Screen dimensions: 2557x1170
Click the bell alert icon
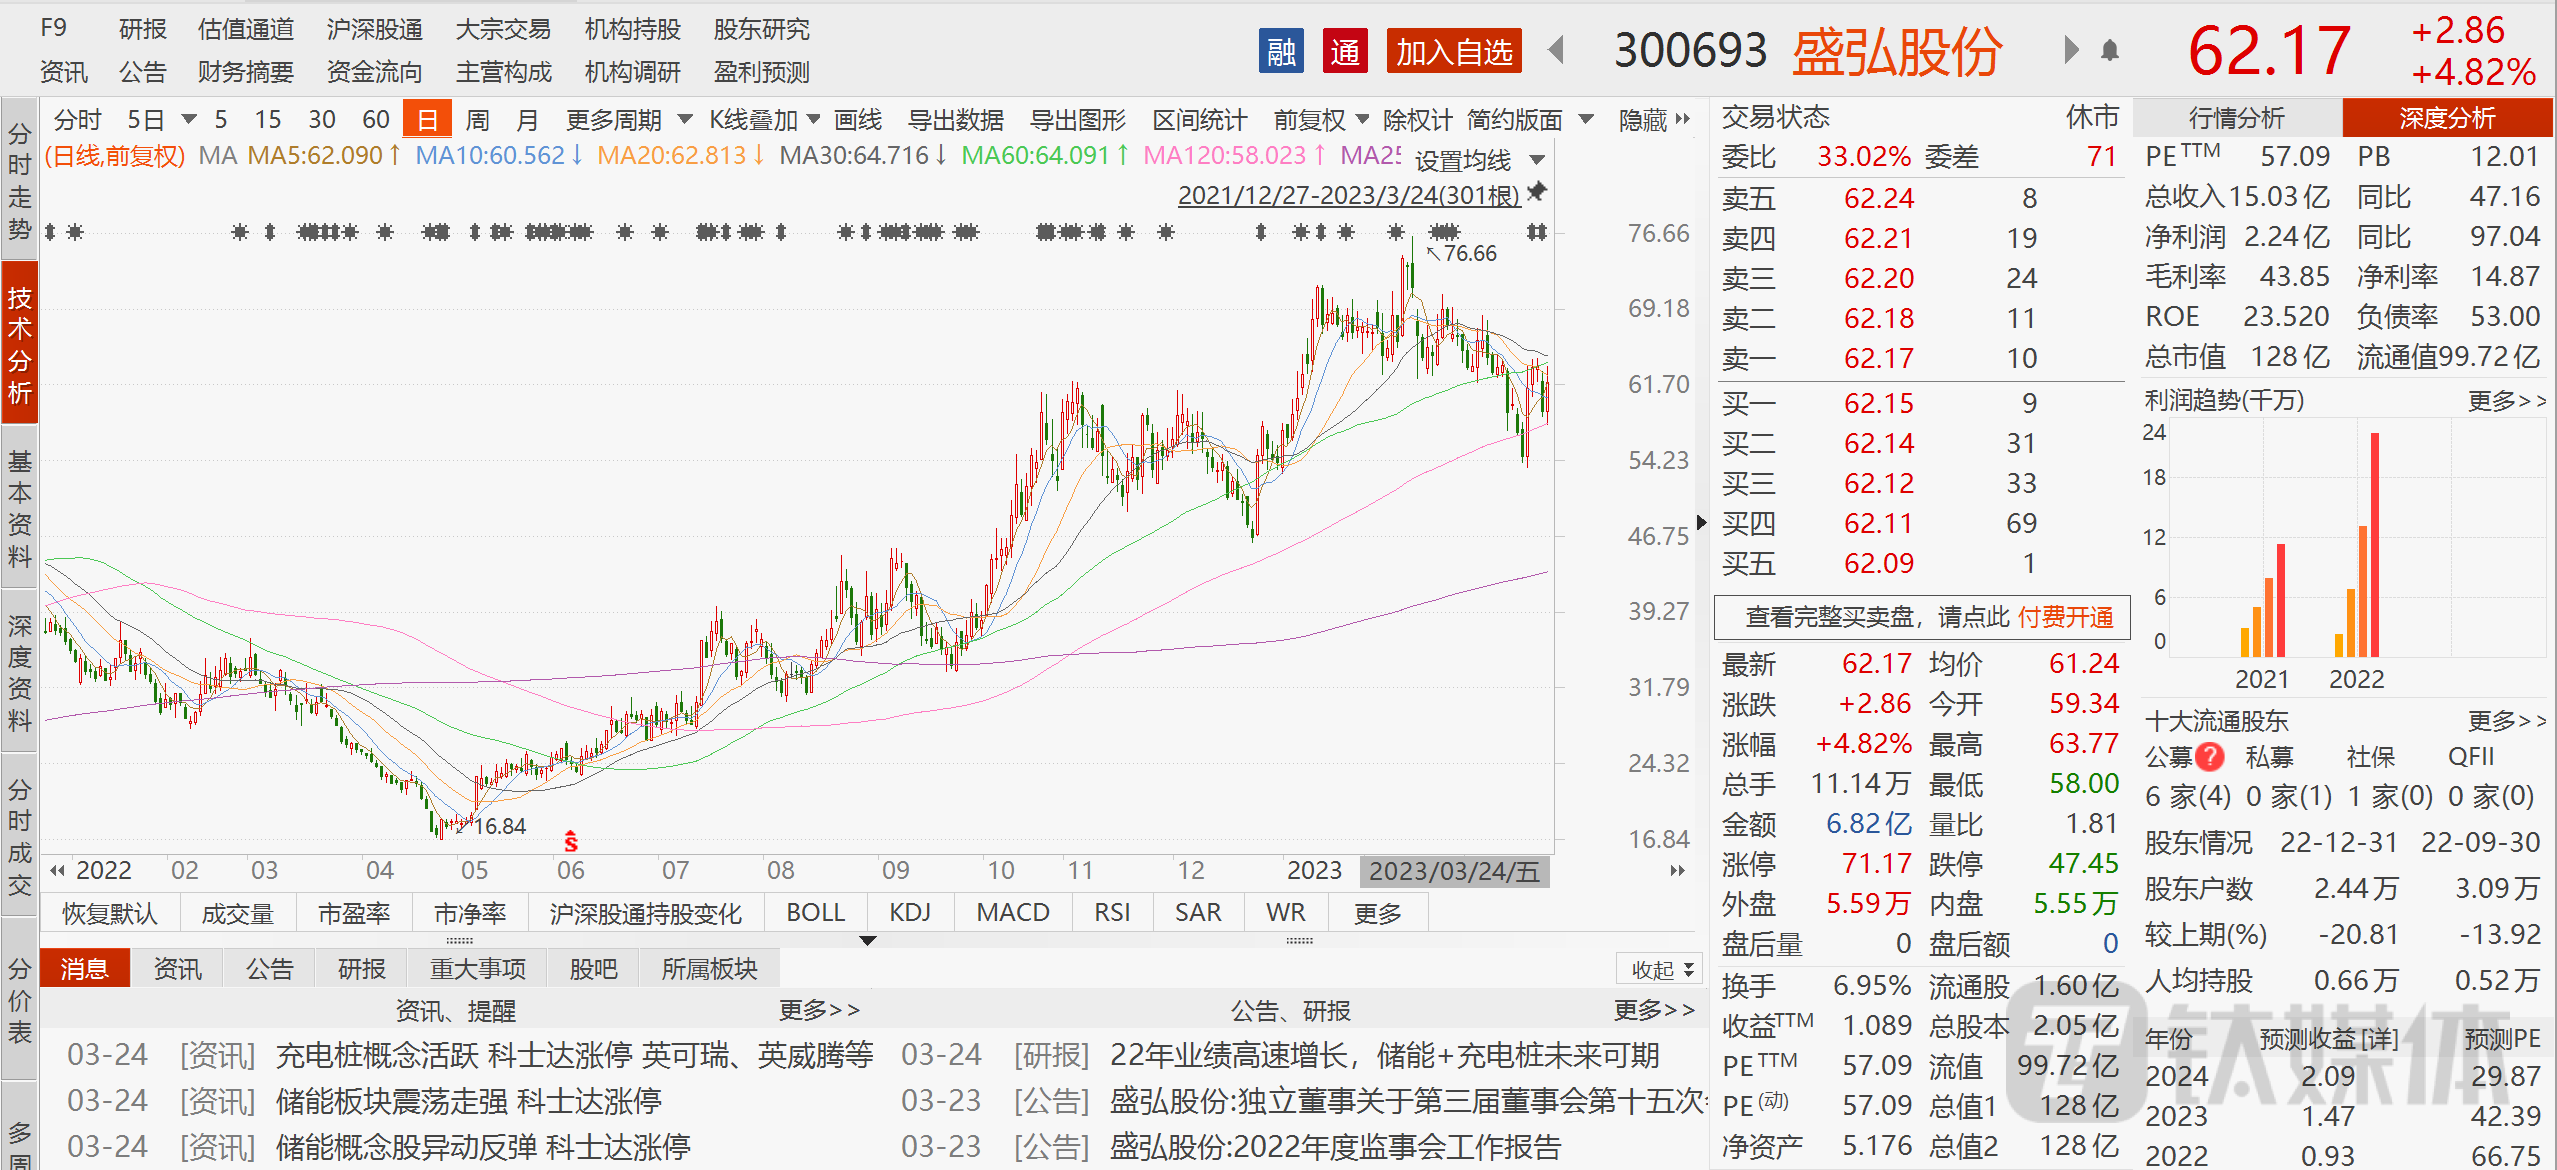click(x=2110, y=50)
